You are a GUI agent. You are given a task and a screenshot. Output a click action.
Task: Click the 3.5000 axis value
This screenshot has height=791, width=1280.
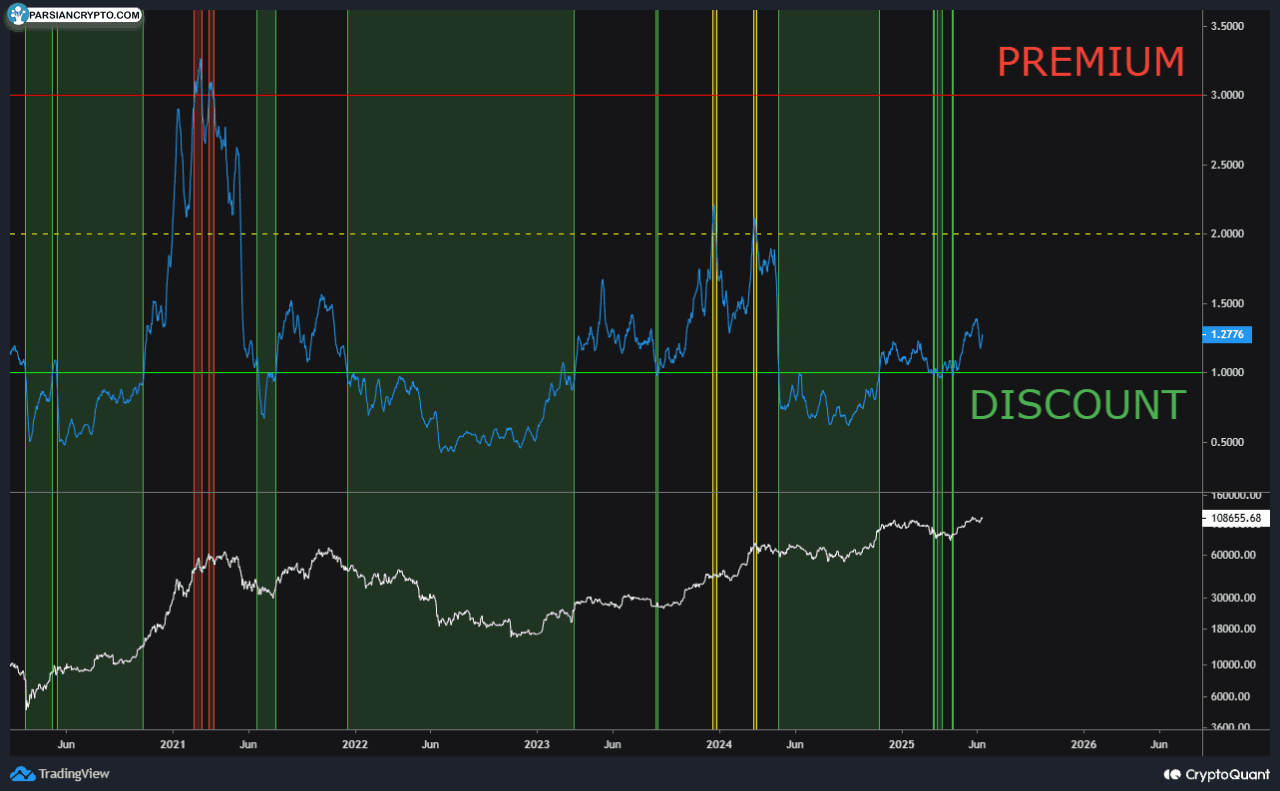pyautogui.click(x=1227, y=26)
